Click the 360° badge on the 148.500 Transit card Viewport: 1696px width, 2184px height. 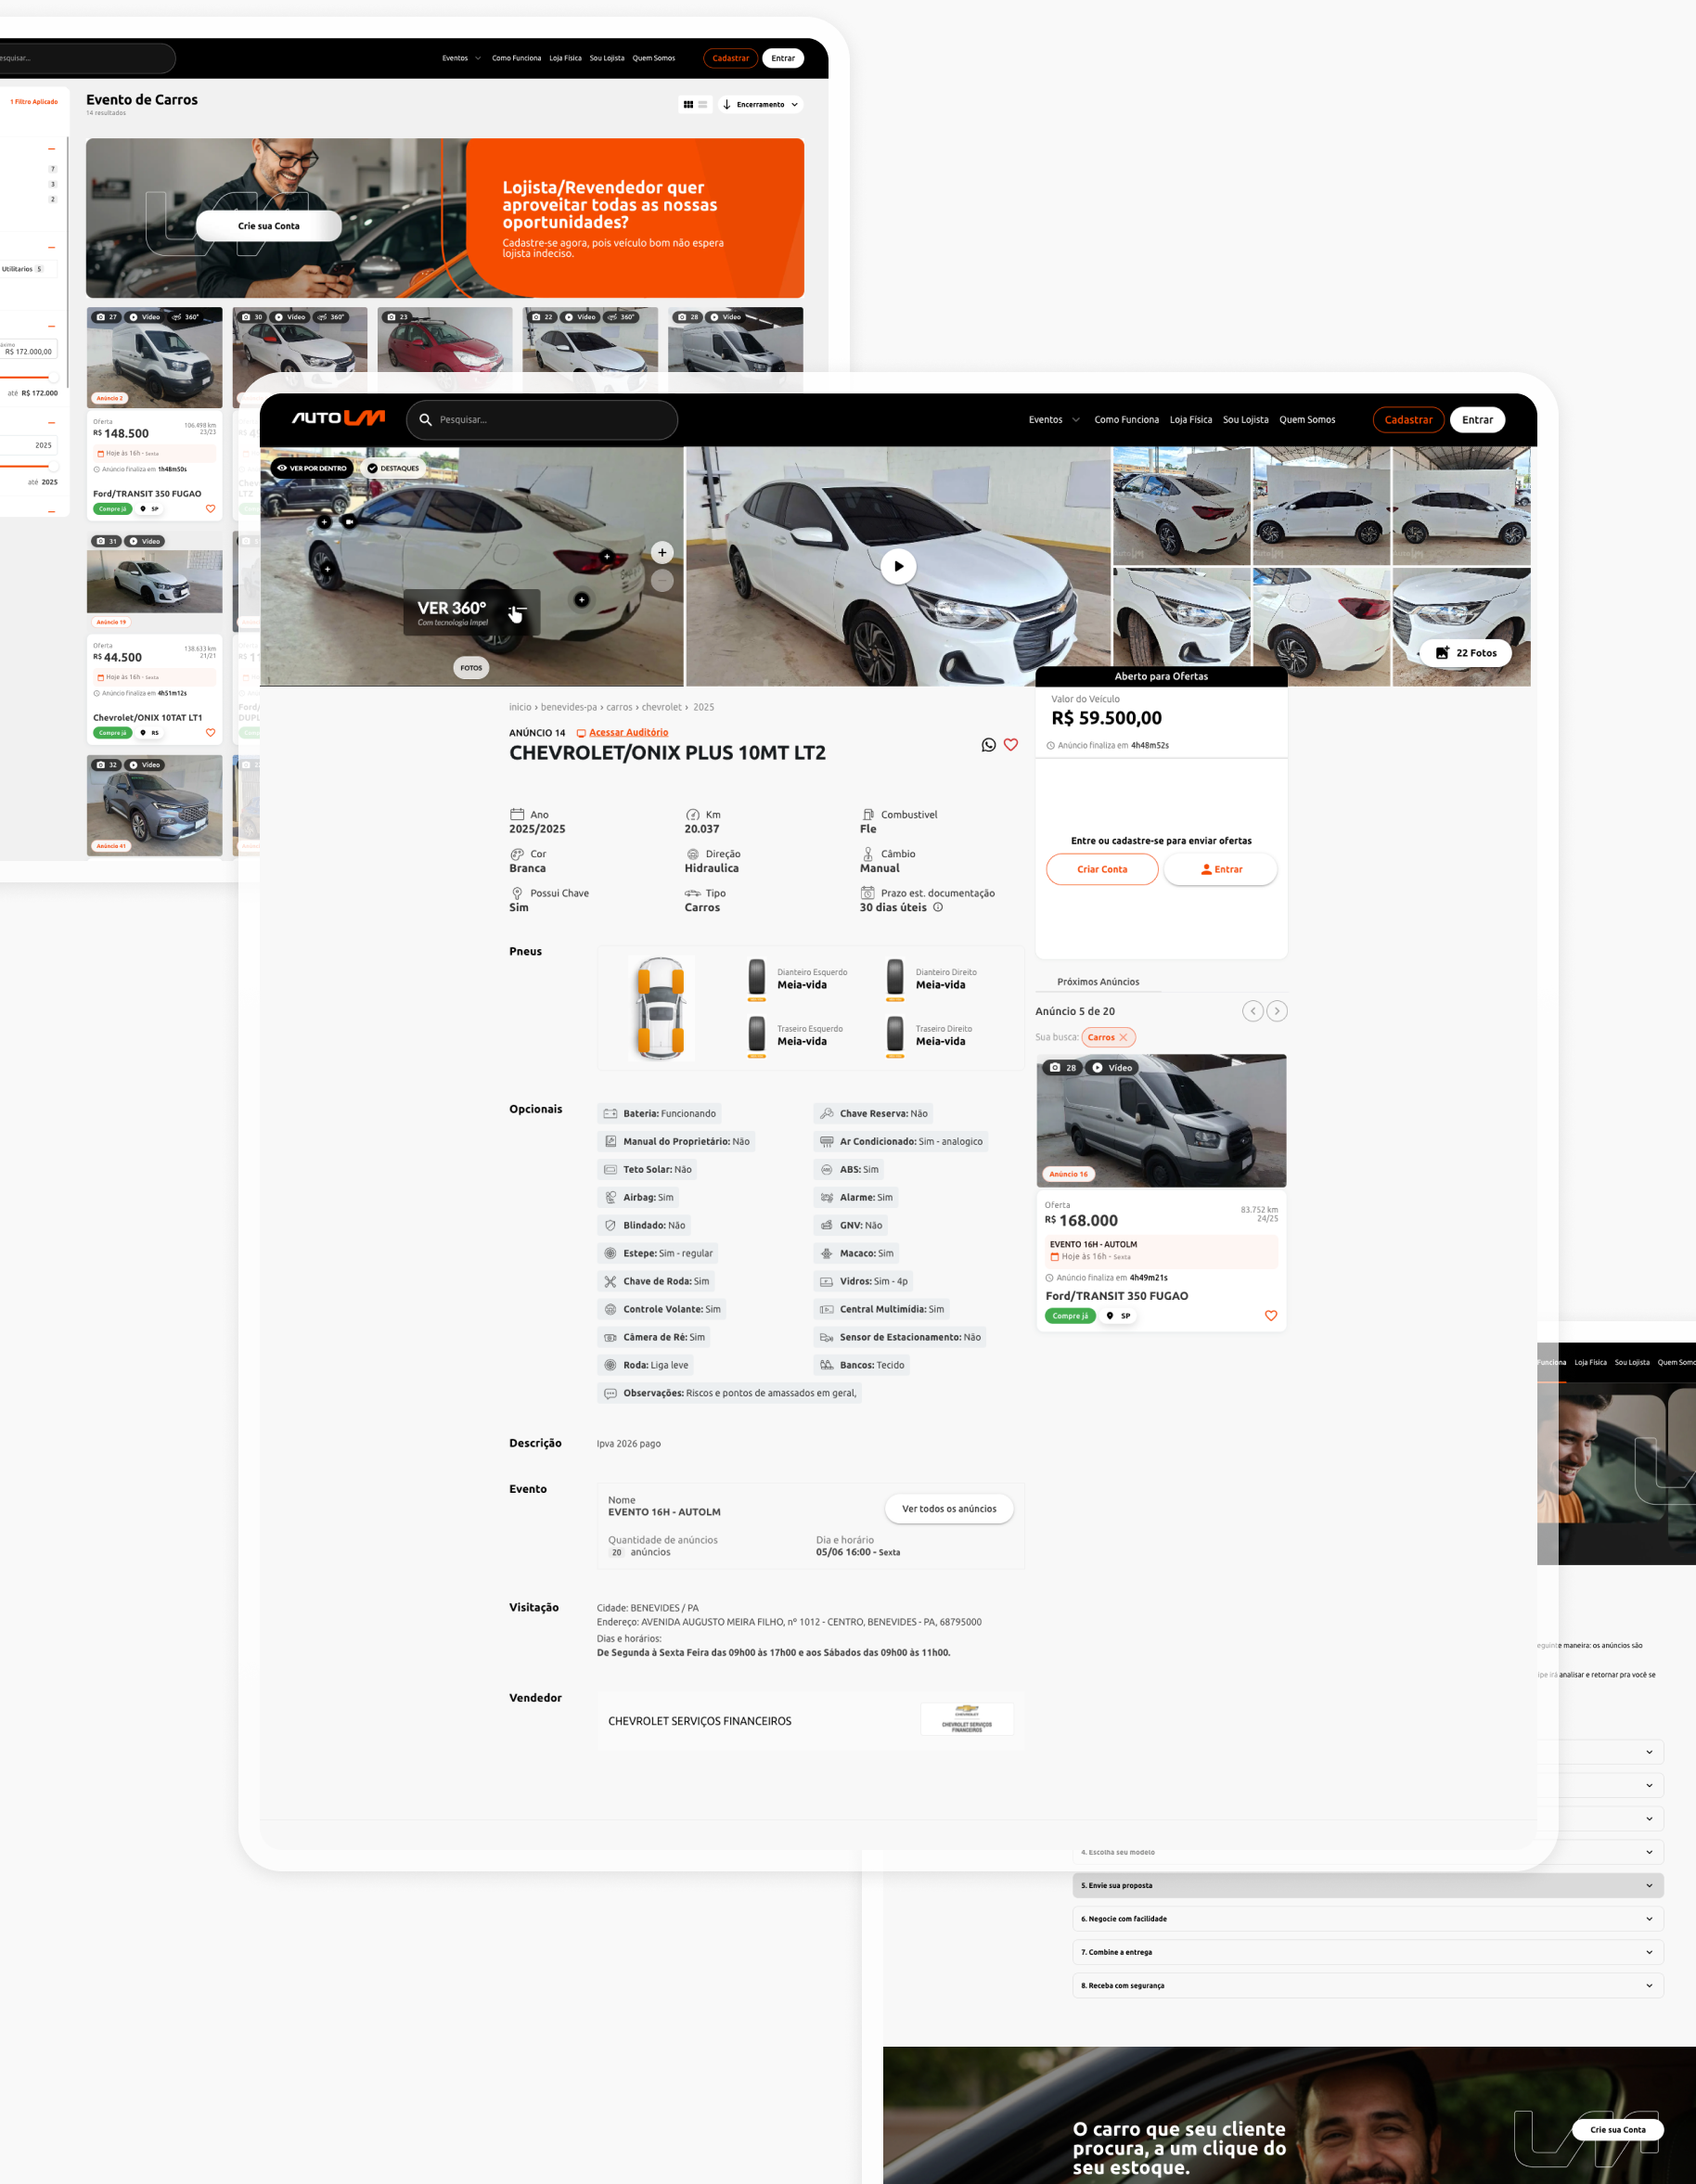point(185,317)
